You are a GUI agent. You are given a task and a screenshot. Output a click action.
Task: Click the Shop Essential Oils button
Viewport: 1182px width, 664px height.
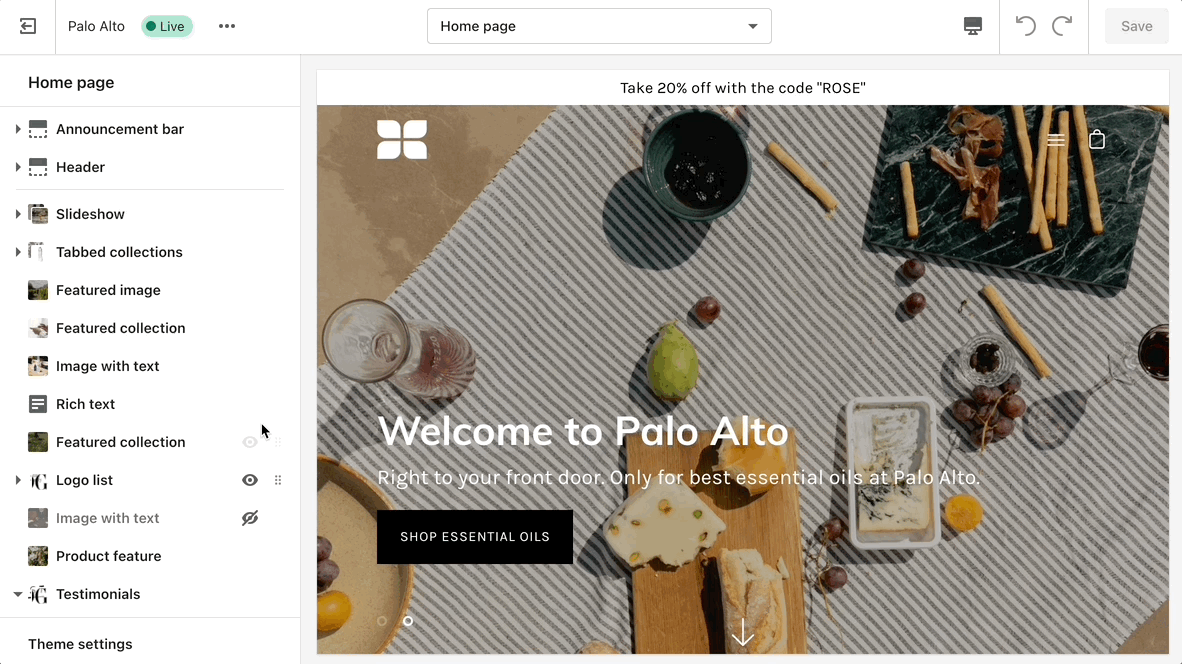(x=475, y=537)
